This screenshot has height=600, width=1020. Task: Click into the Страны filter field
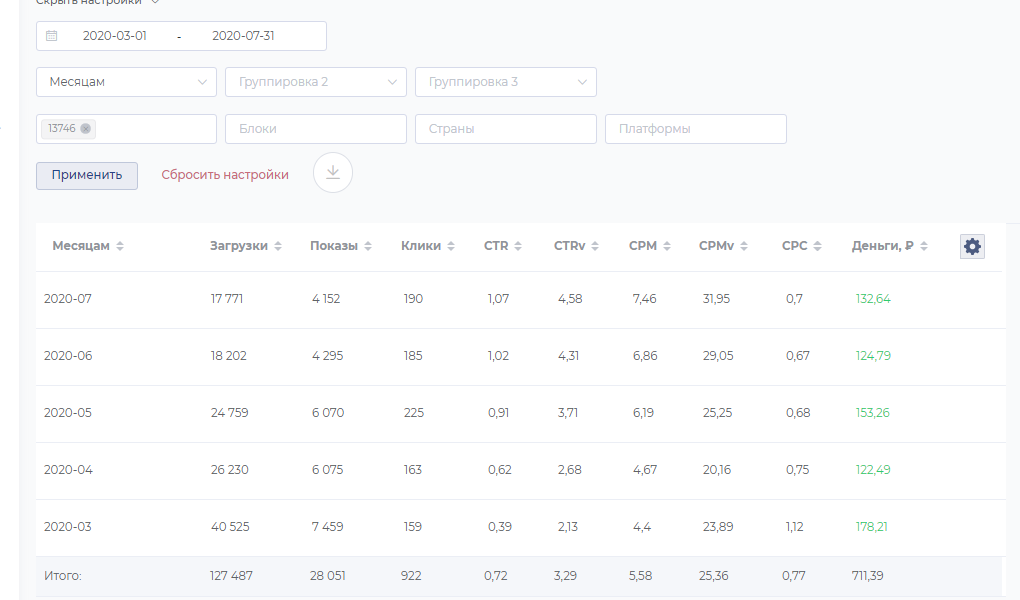click(506, 129)
